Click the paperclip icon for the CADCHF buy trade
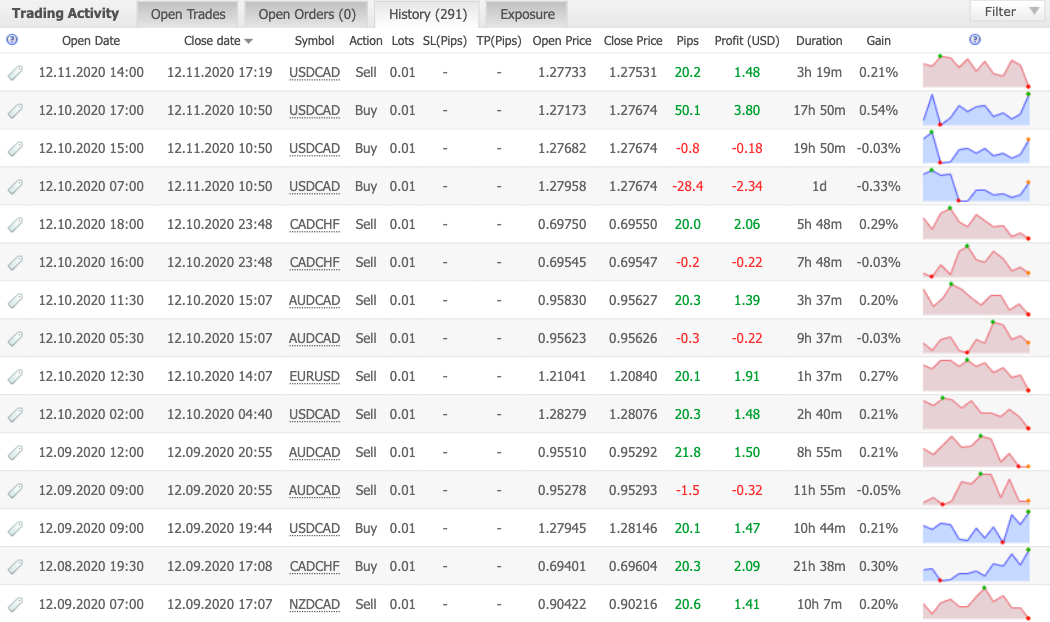The width and height of the screenshot is (1050, 622). (x=15, y=567)
